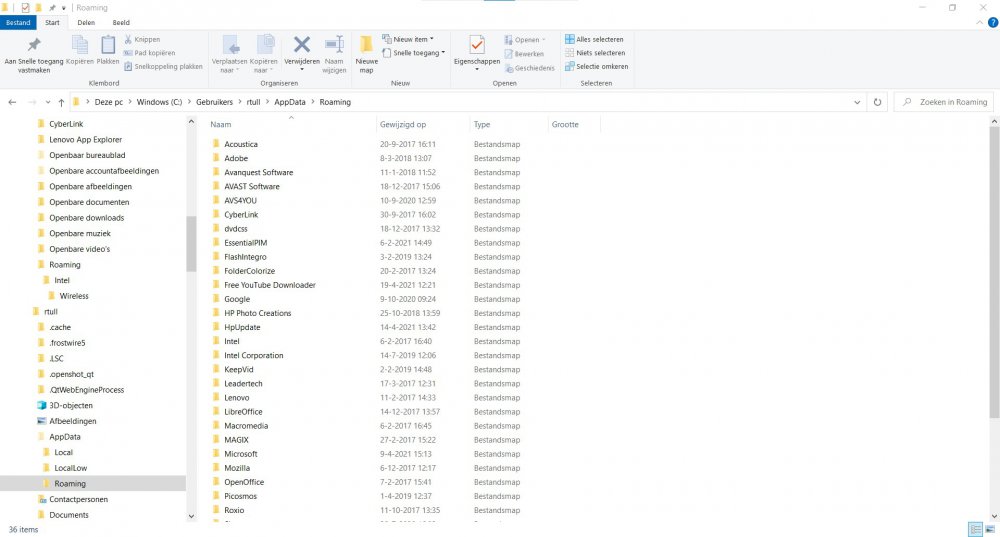The width and height of the screenshot is (1000, 537).
Task: Click the refresh button beside address bar
Action: point(877,102)
